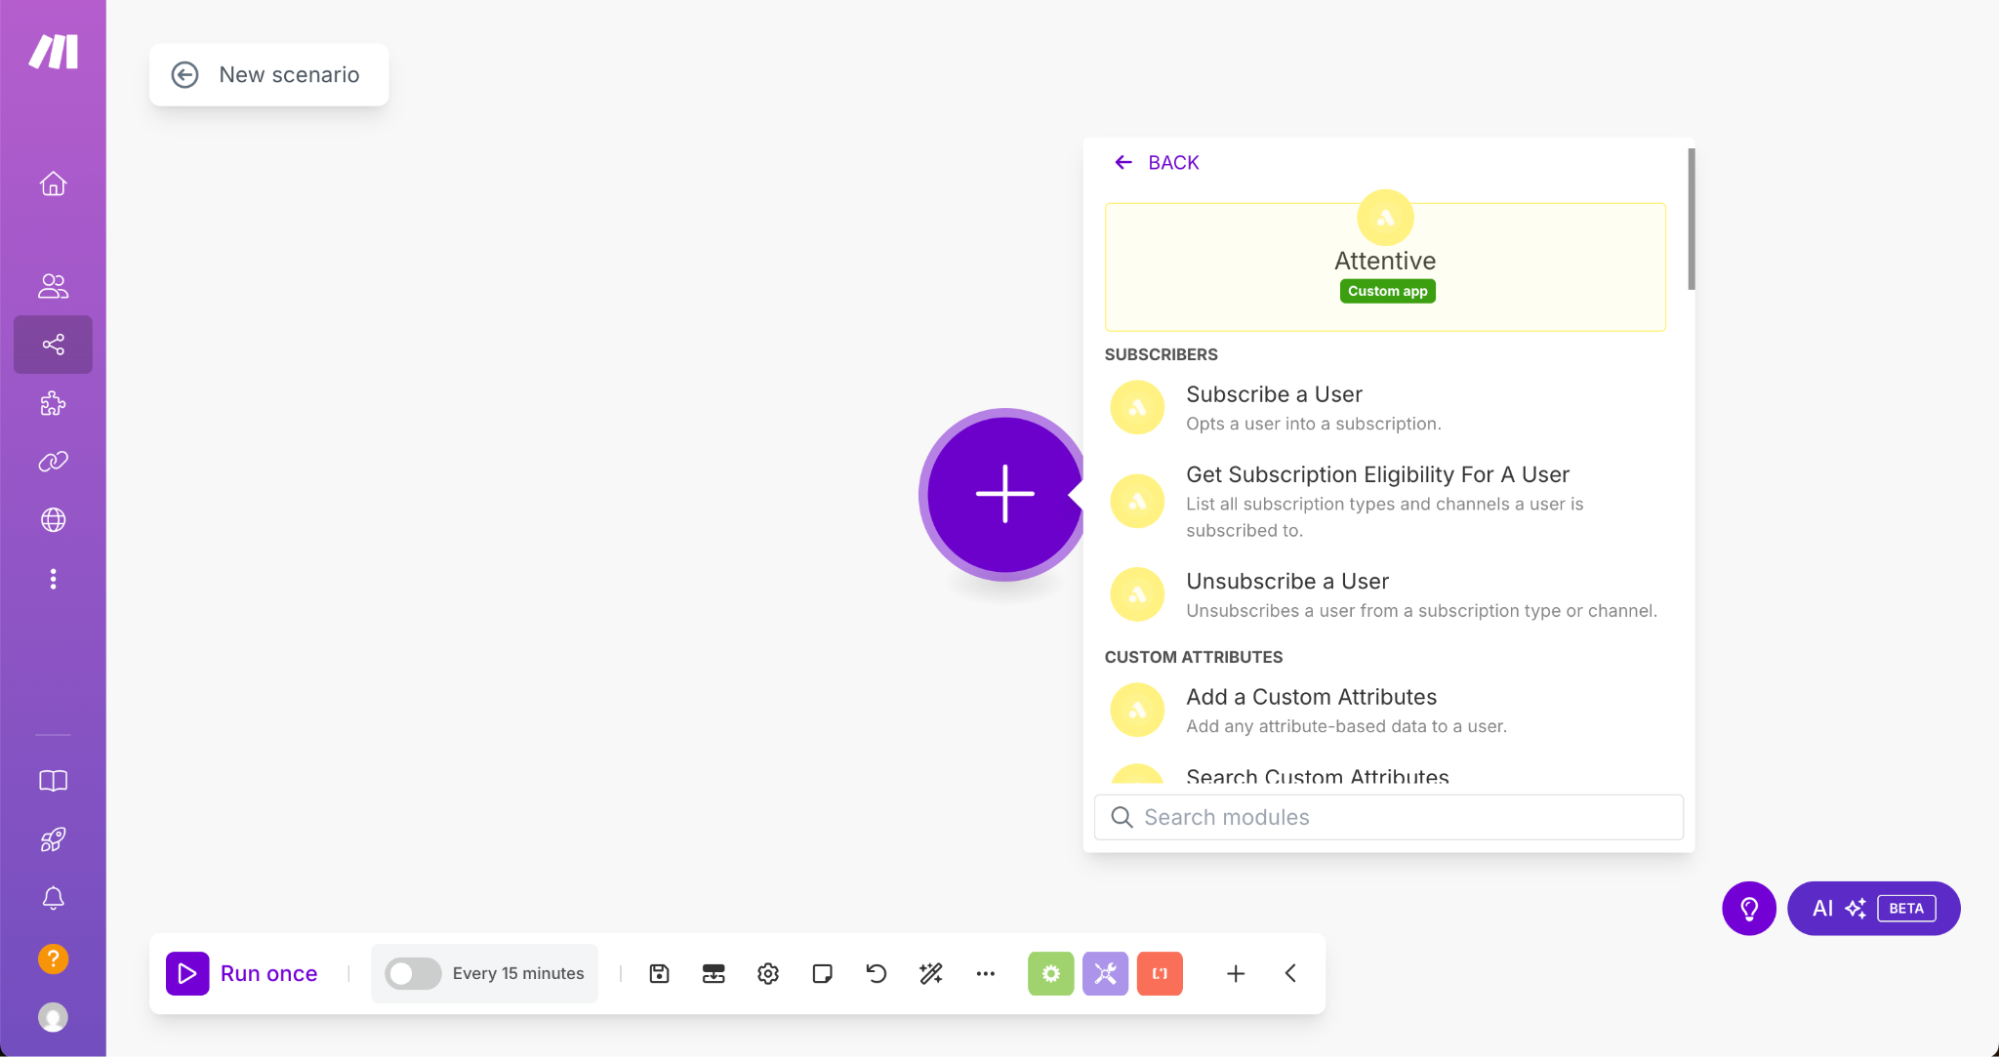Select the Unsubscribe a User module
Viewport: 1999px width, 1058px height.
1385,595
